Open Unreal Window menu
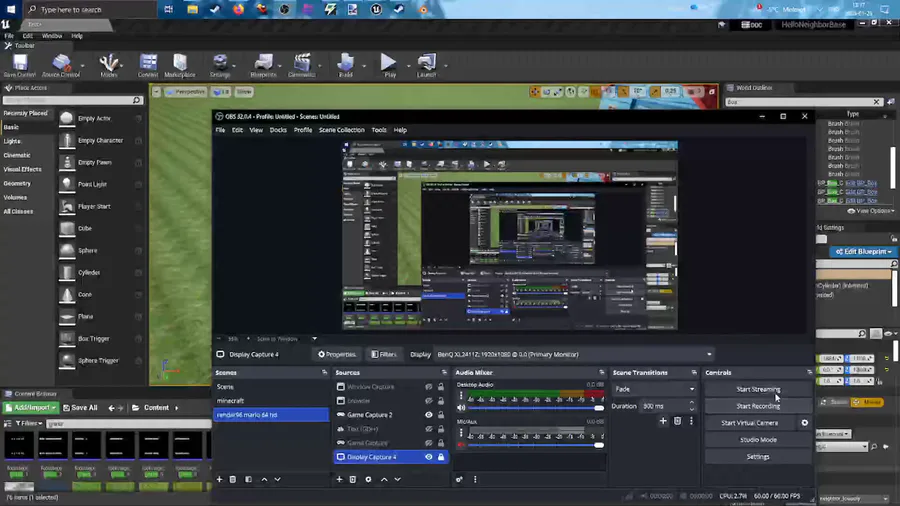 (52, 36)
